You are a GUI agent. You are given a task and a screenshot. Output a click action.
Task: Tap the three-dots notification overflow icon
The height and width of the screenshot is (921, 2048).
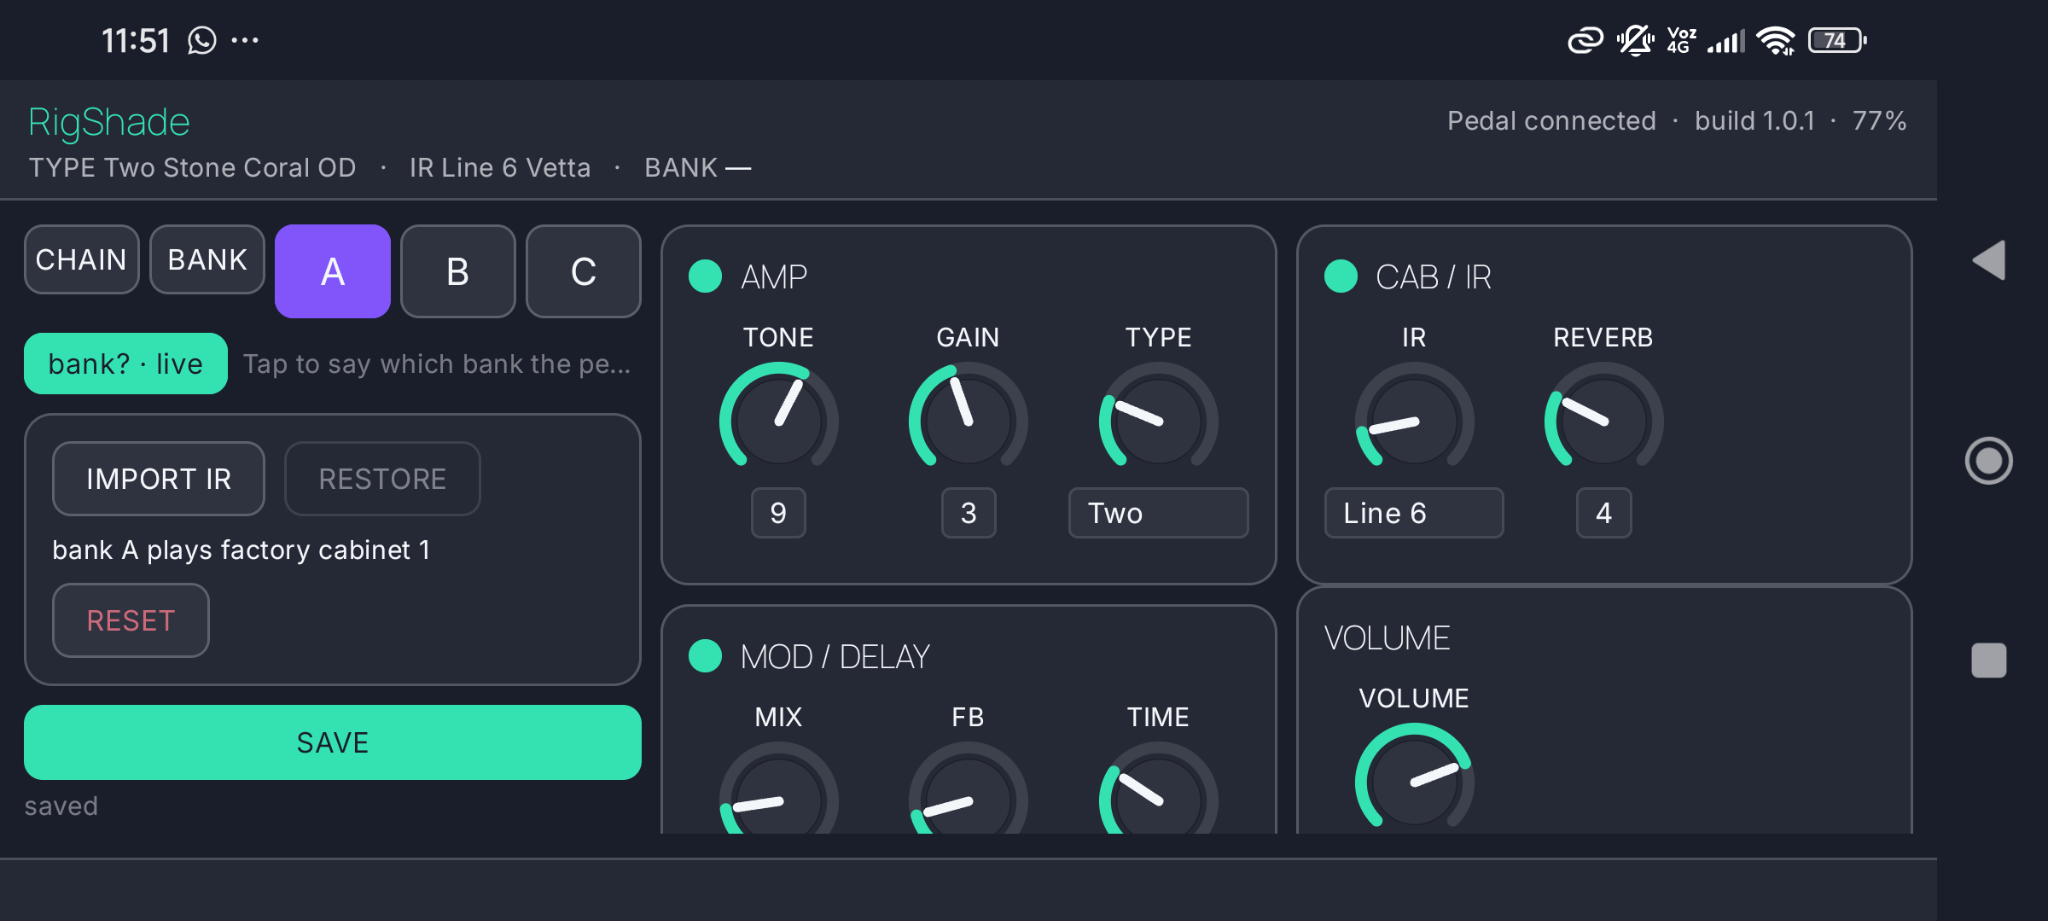245,40
